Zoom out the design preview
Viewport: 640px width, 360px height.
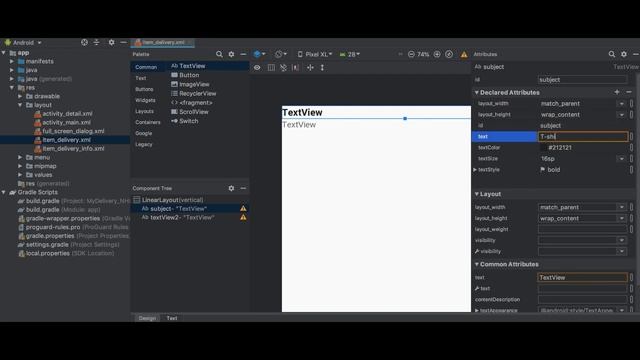pyautogui.click(x=411, y=54)
